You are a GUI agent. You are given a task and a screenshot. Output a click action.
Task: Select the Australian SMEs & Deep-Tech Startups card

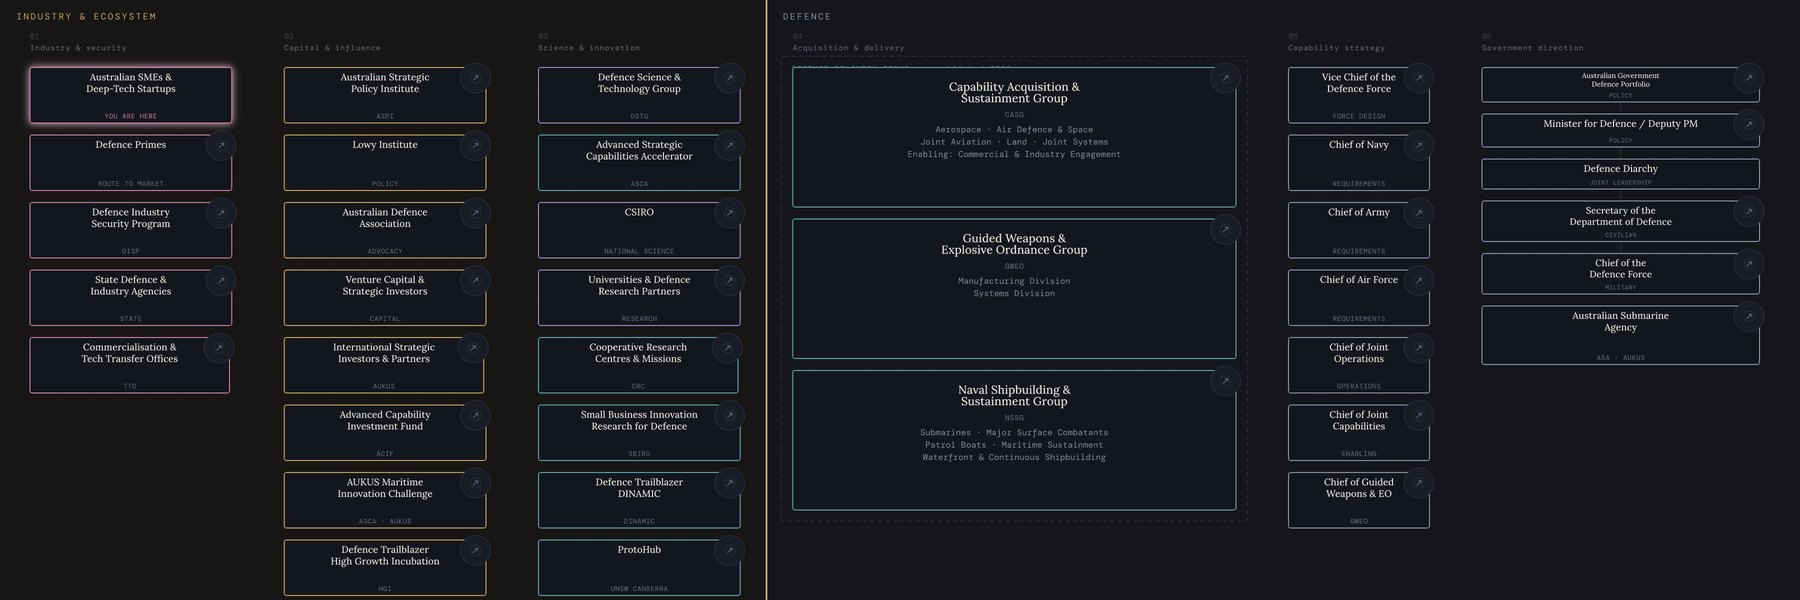tap(131, 95)
